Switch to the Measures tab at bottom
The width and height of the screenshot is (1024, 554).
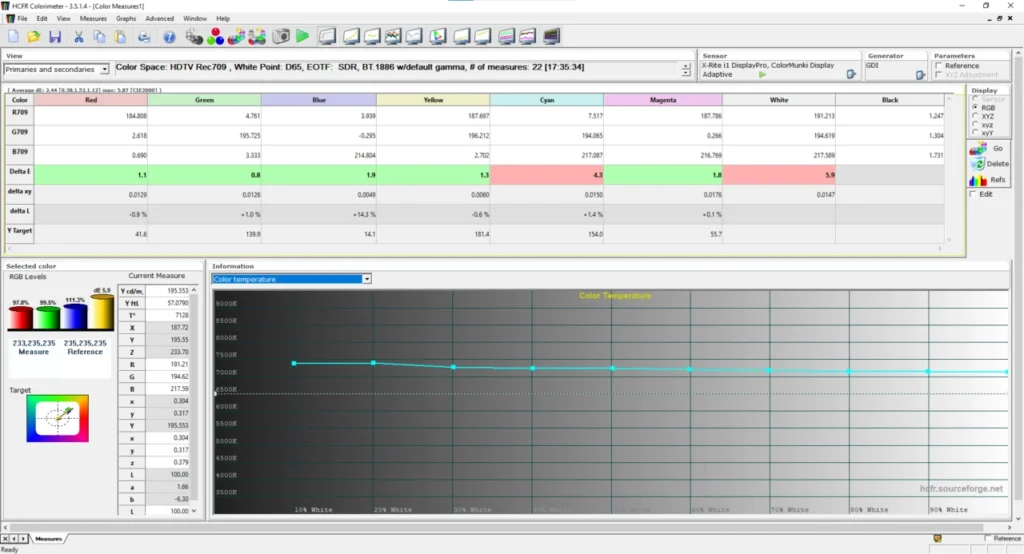click(48, 539)
